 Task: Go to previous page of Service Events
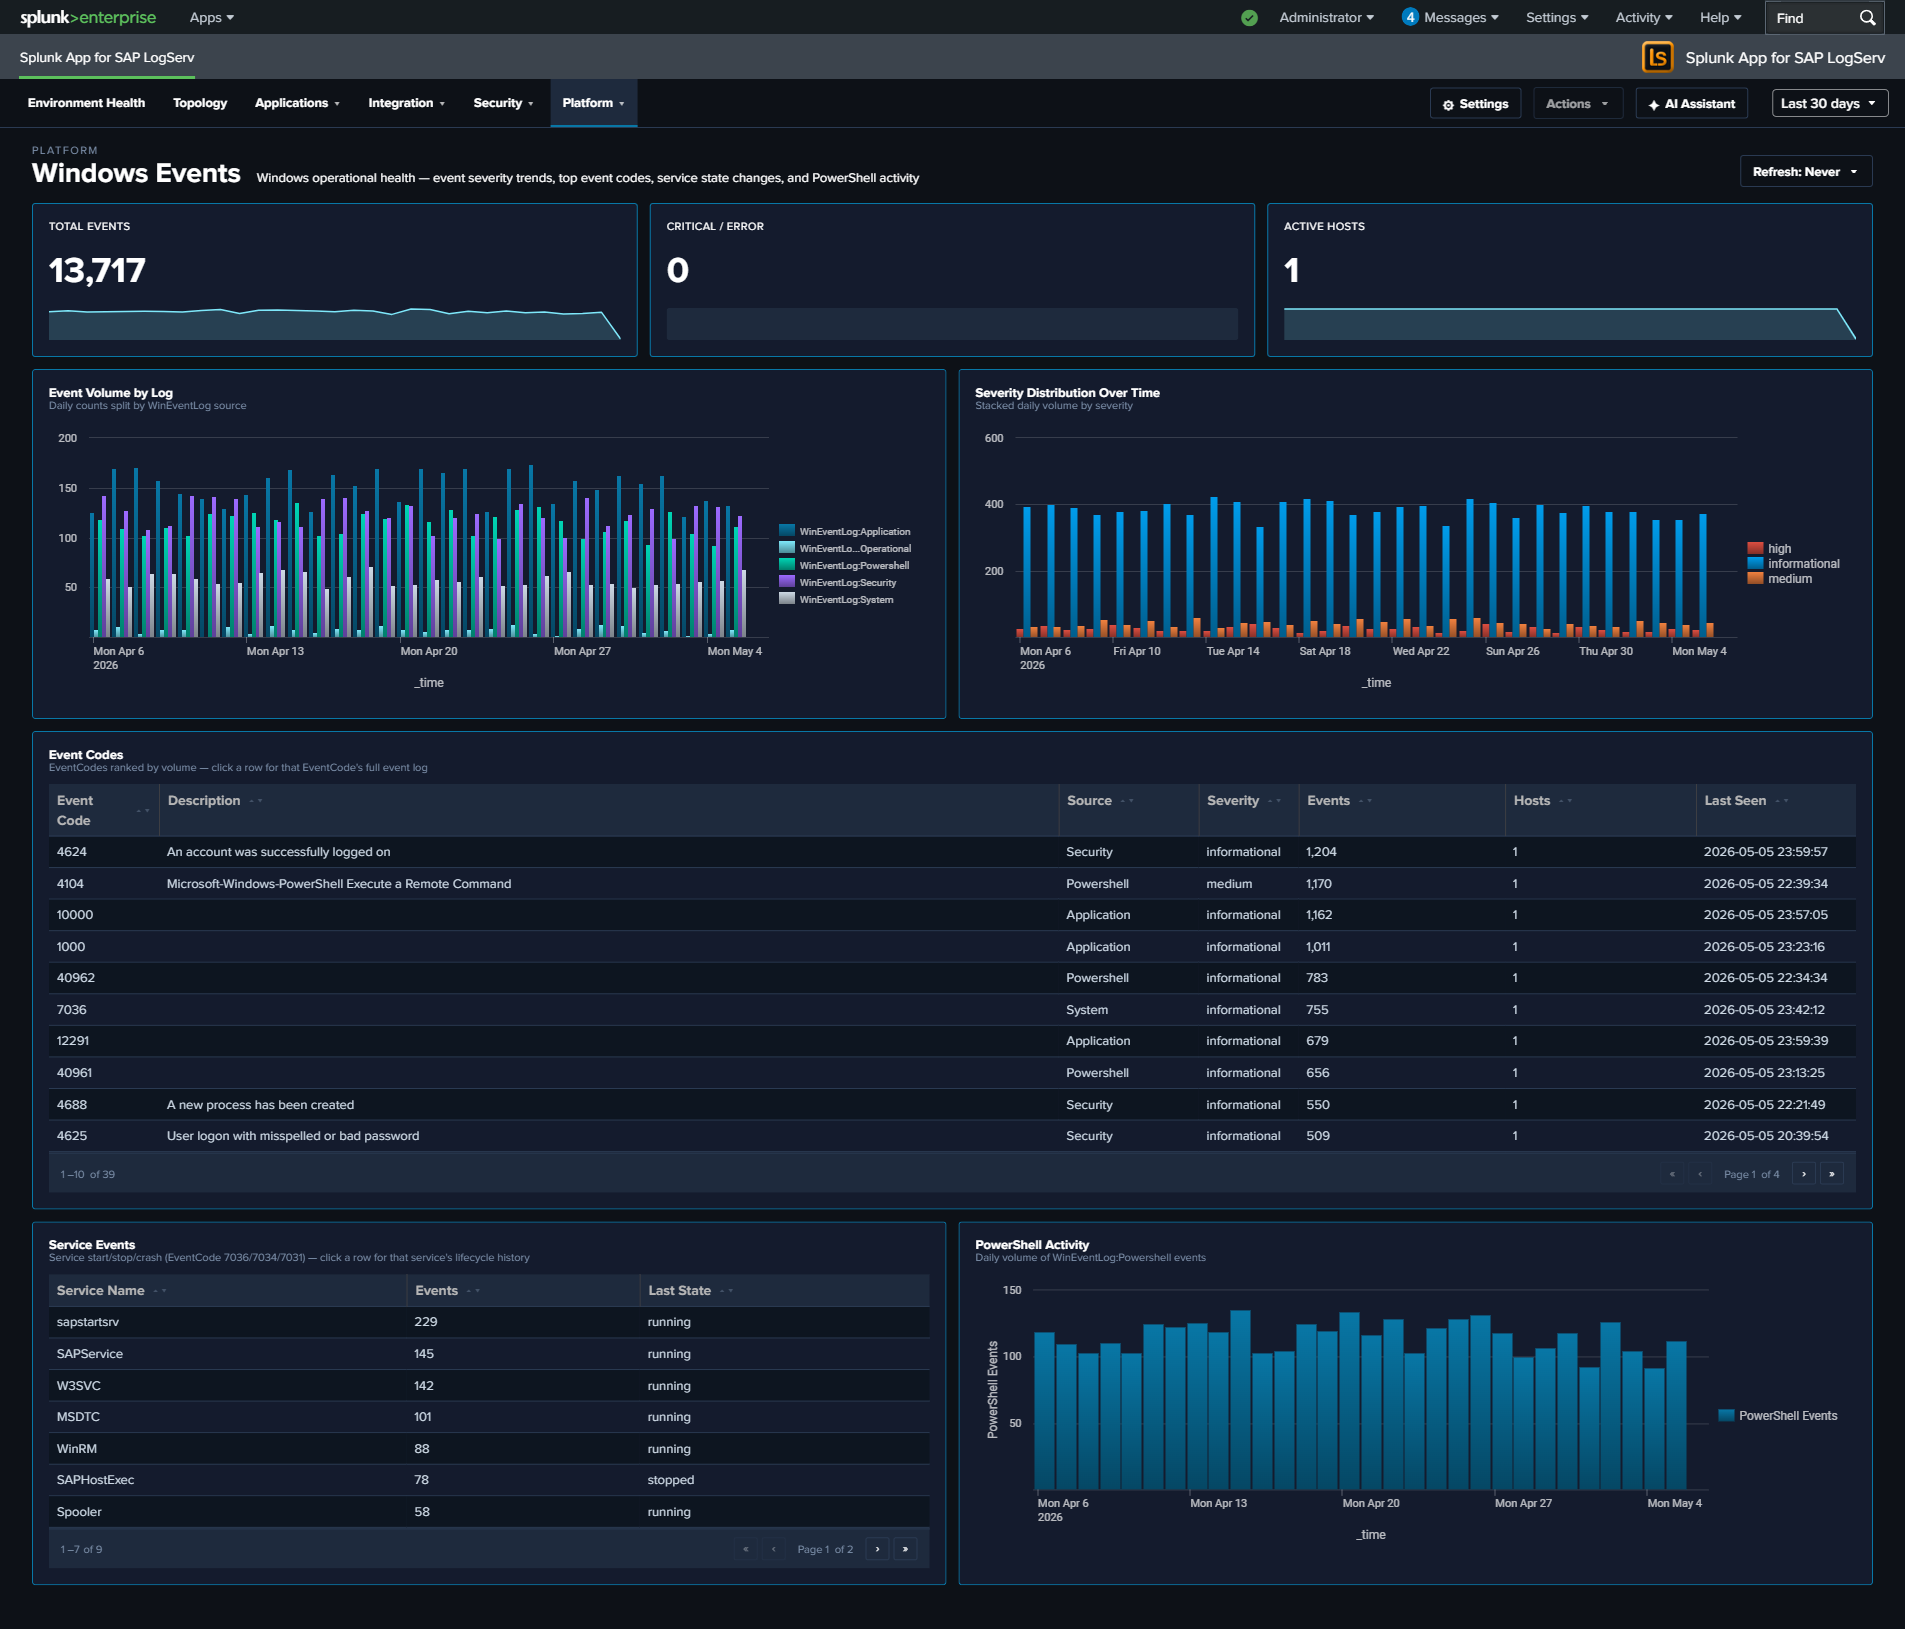coord(774,1549)
